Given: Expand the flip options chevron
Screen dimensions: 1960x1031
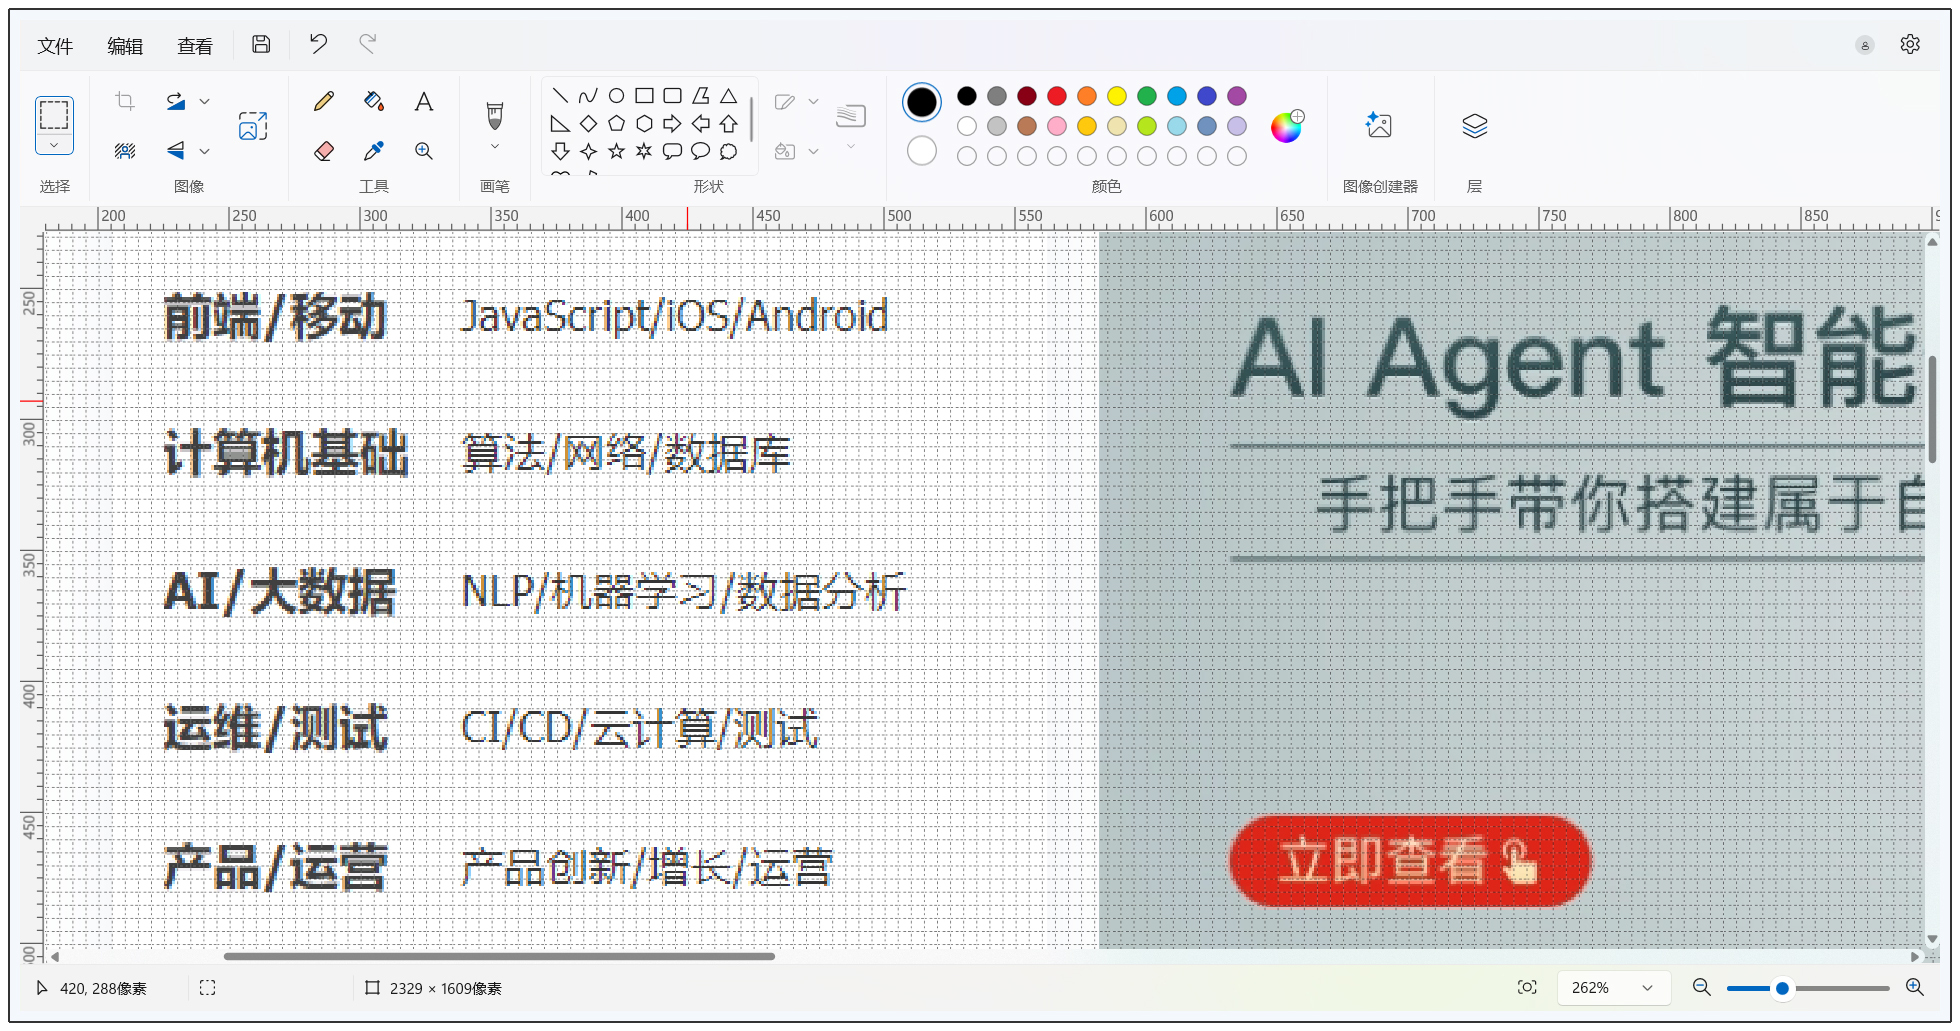Looking at the screenshot, I should click(204, 151).
